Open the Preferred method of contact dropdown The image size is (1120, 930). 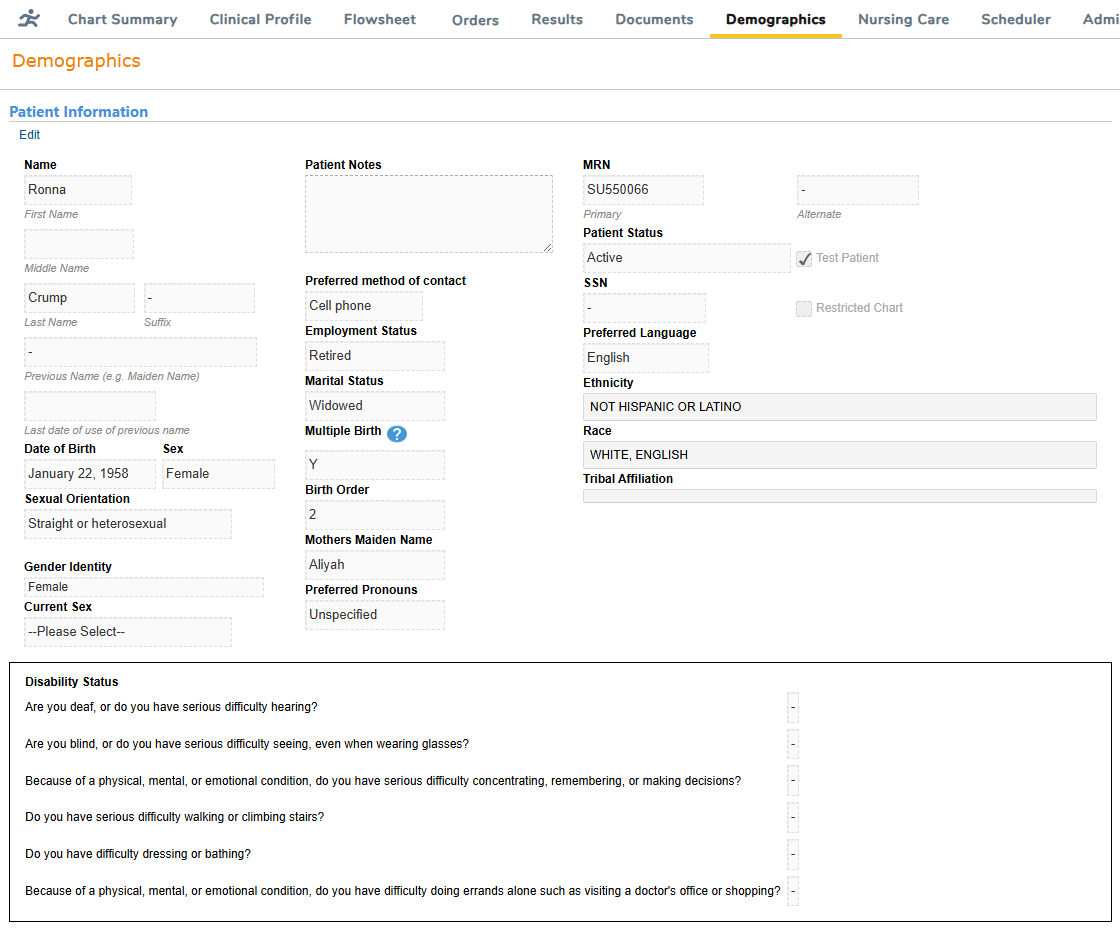point(364,305)
